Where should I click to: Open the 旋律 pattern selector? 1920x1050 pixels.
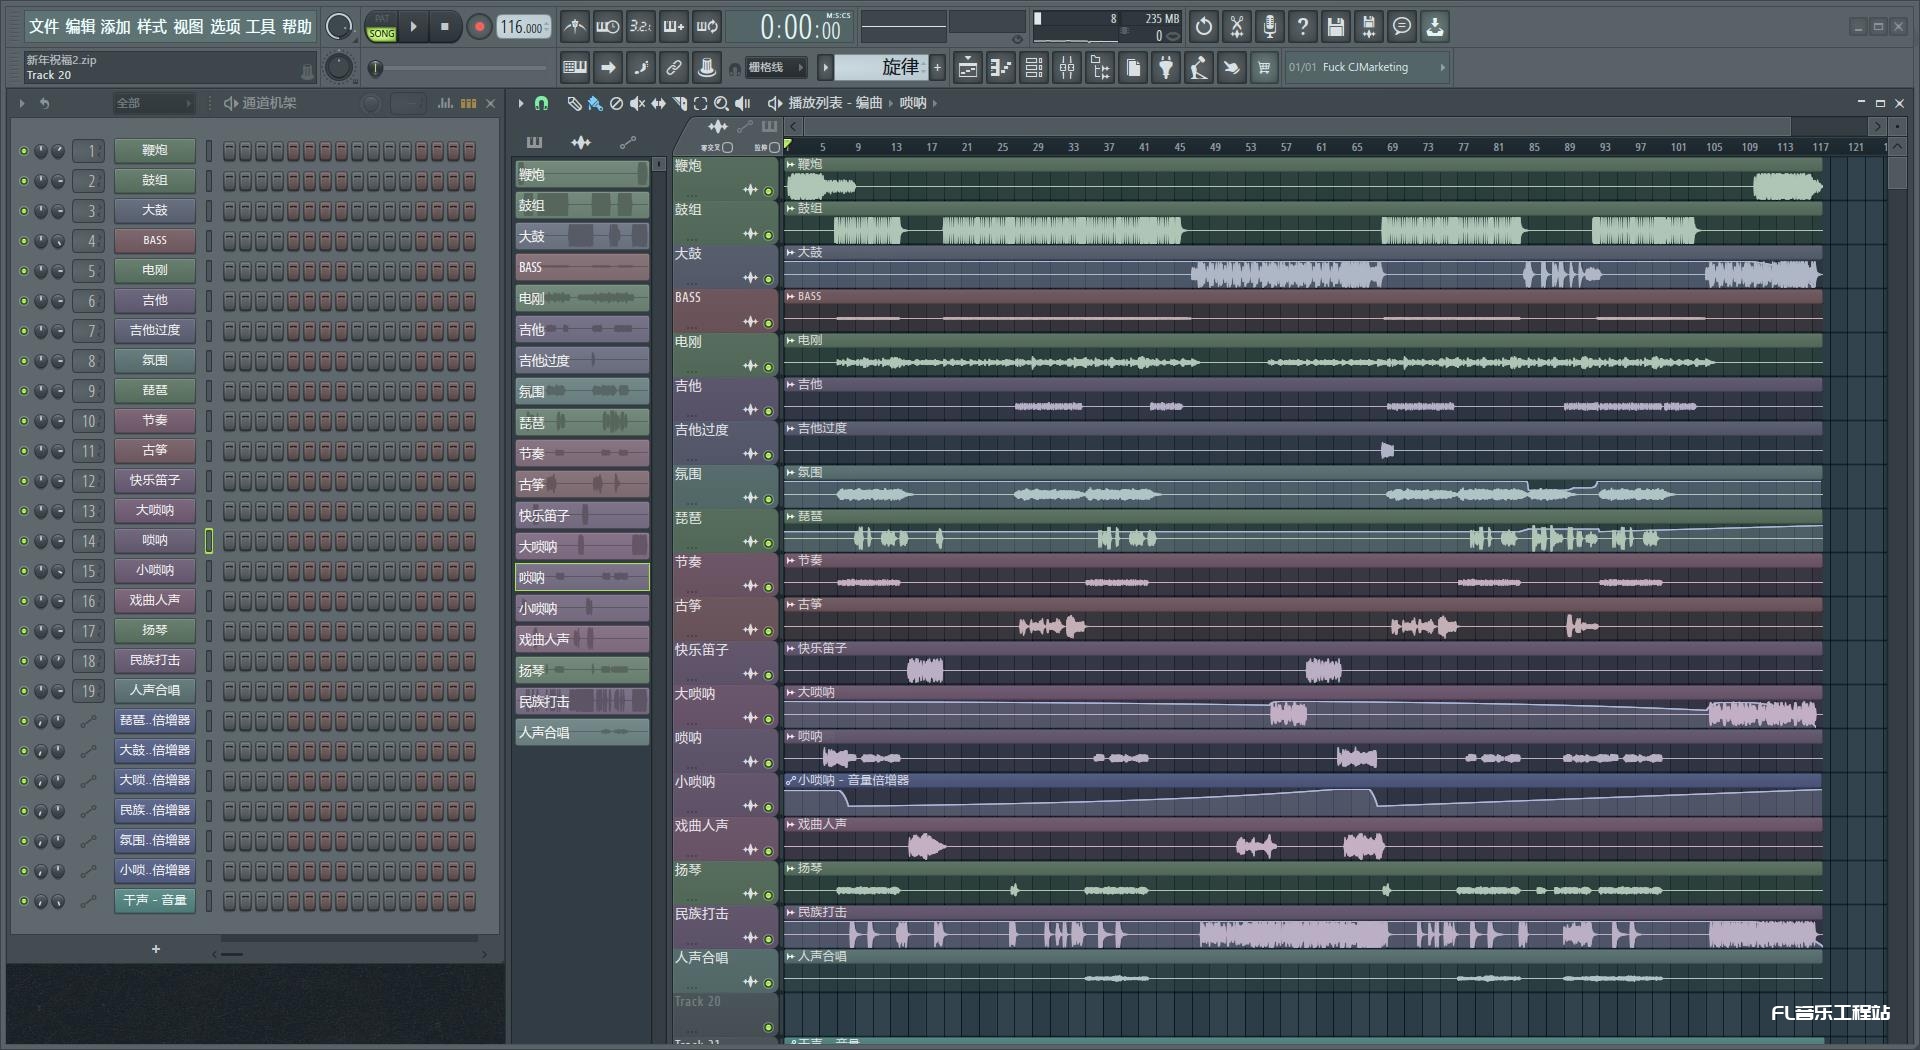(882, 68)
